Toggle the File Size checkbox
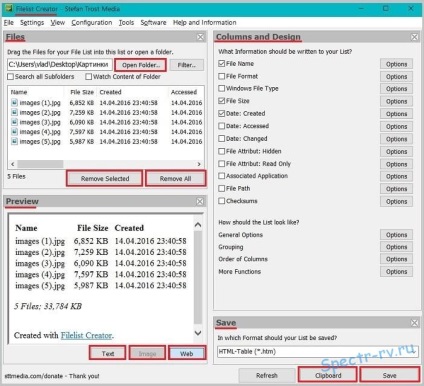Viewport: 424px width, 386px height. [222, 101]
